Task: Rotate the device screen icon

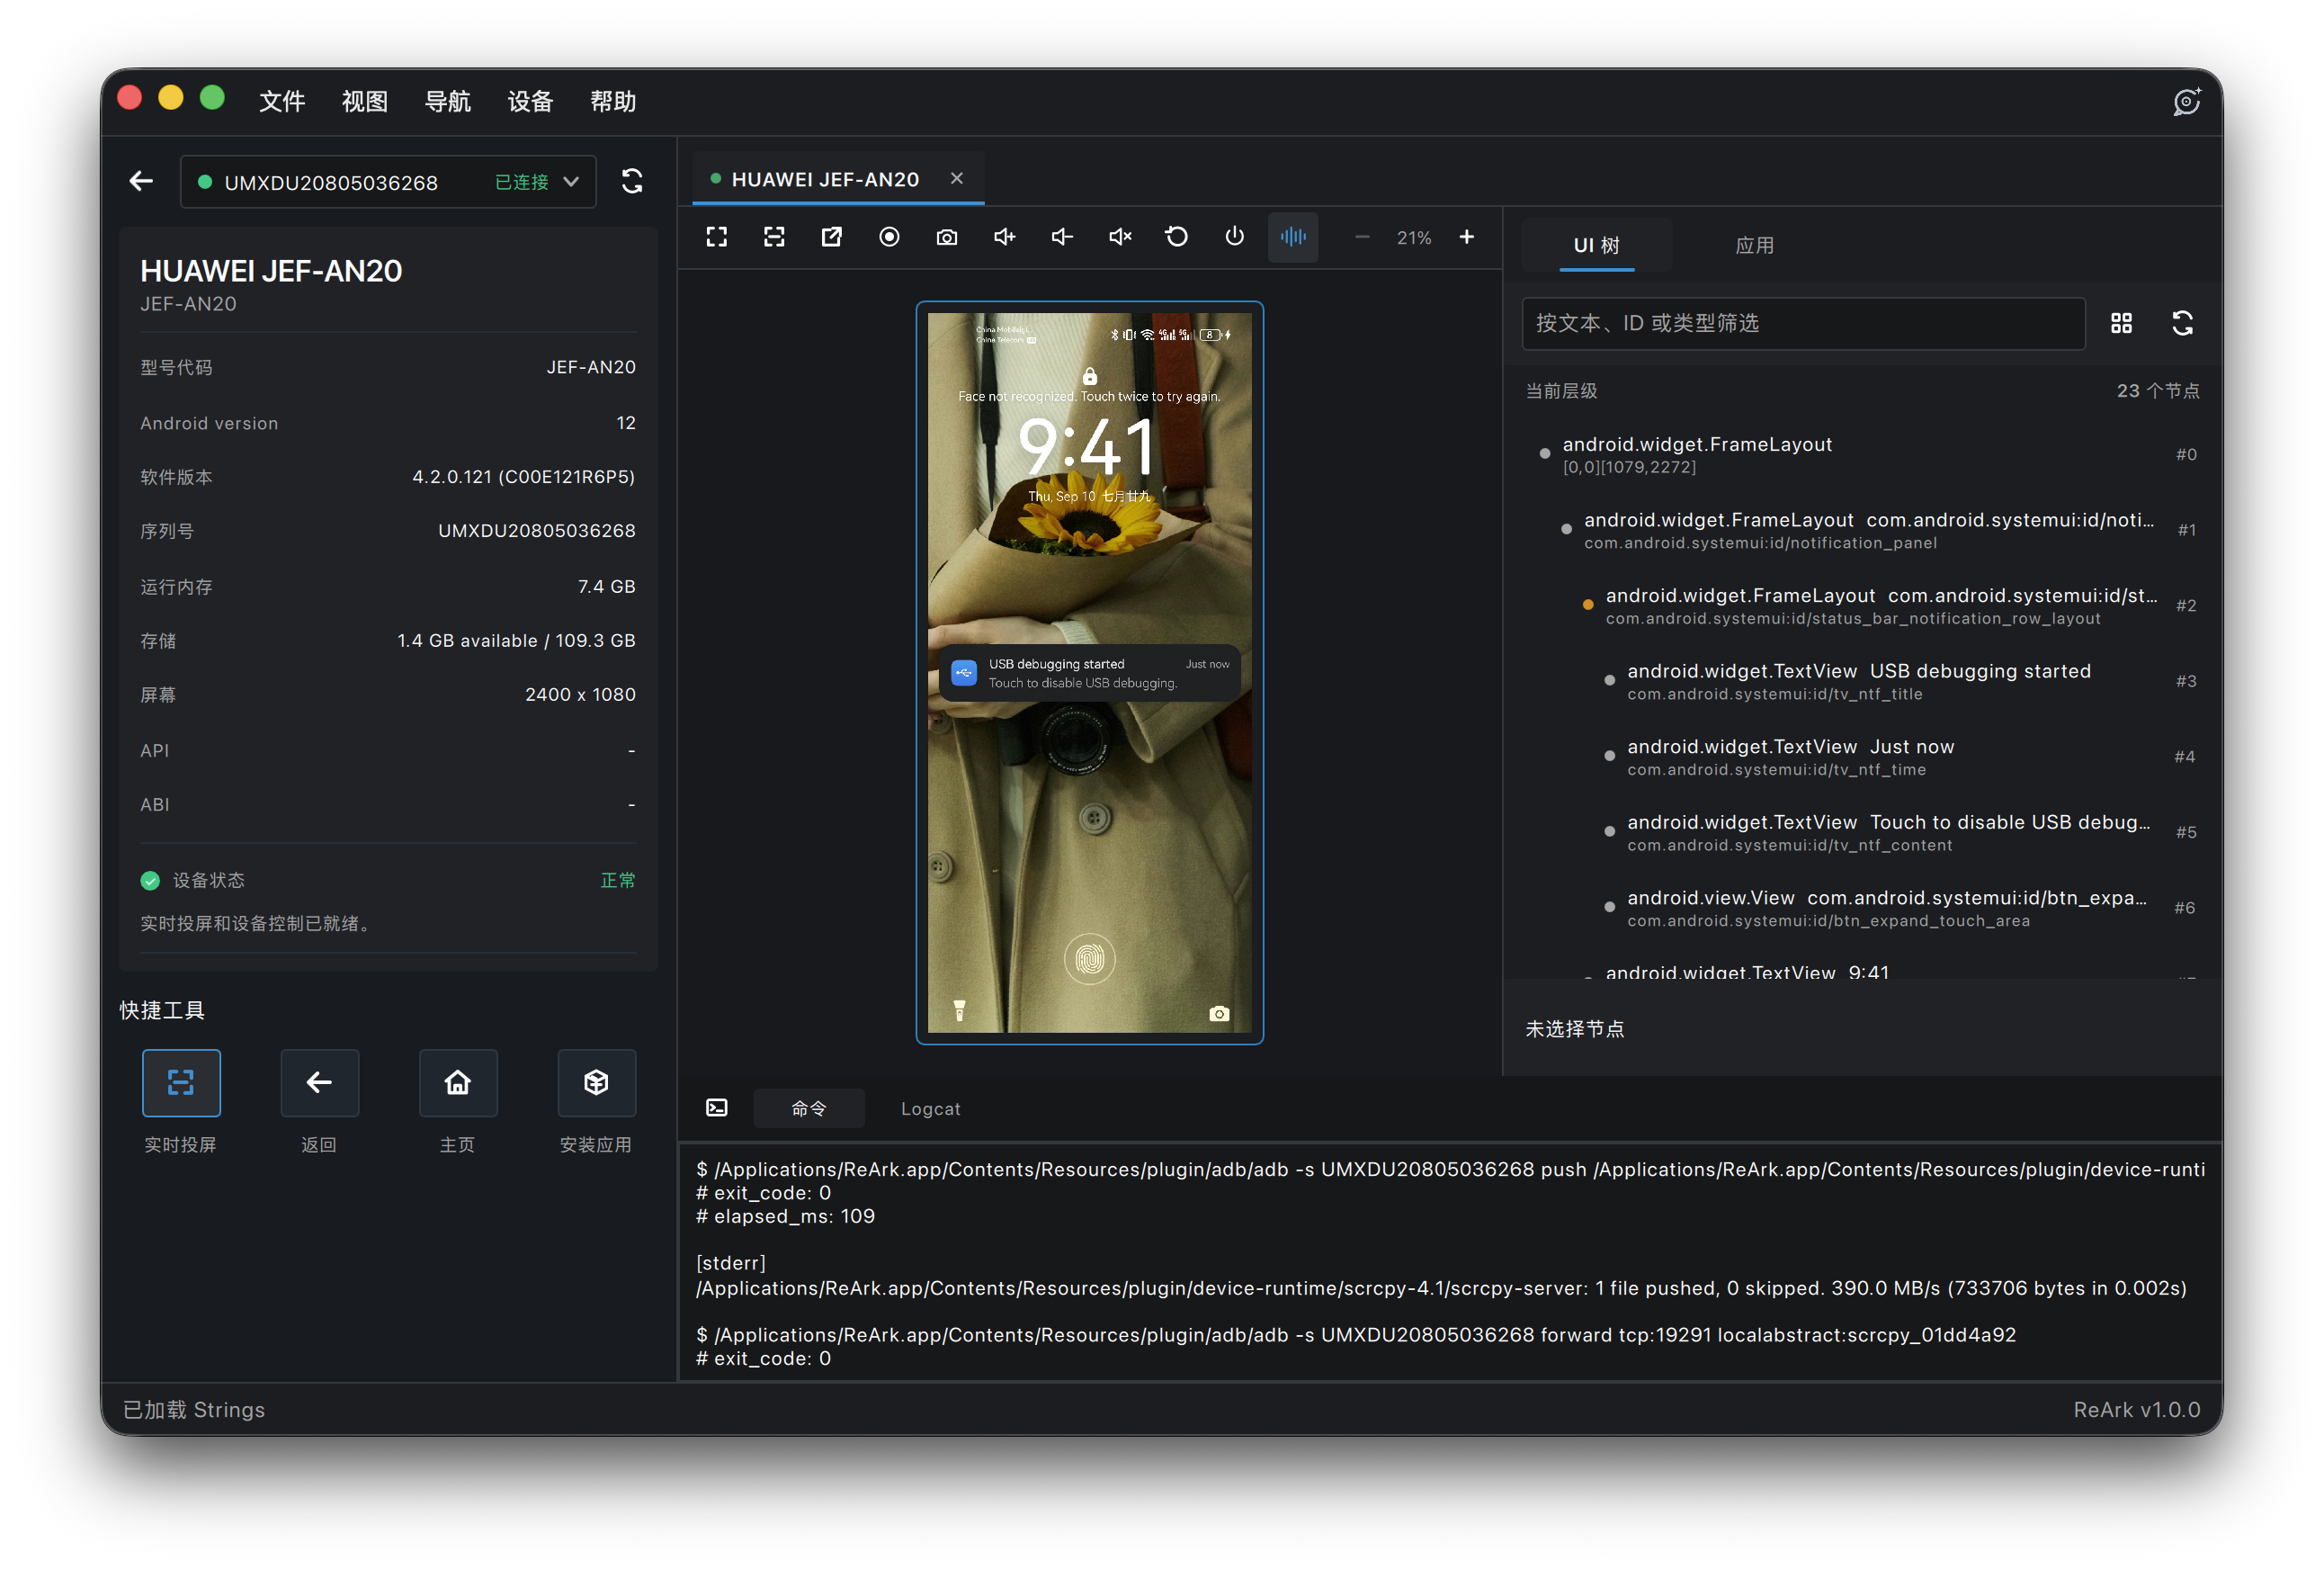Action: pos(1177,237)
